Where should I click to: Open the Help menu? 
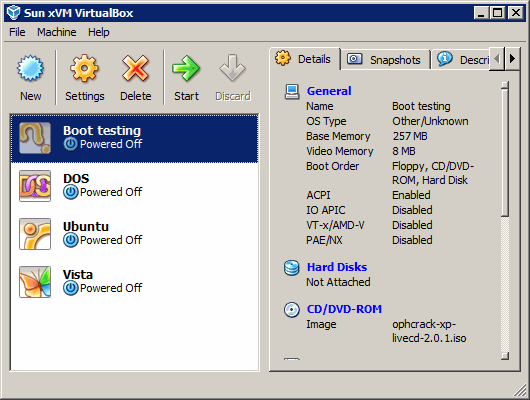[x=99, y=32]
